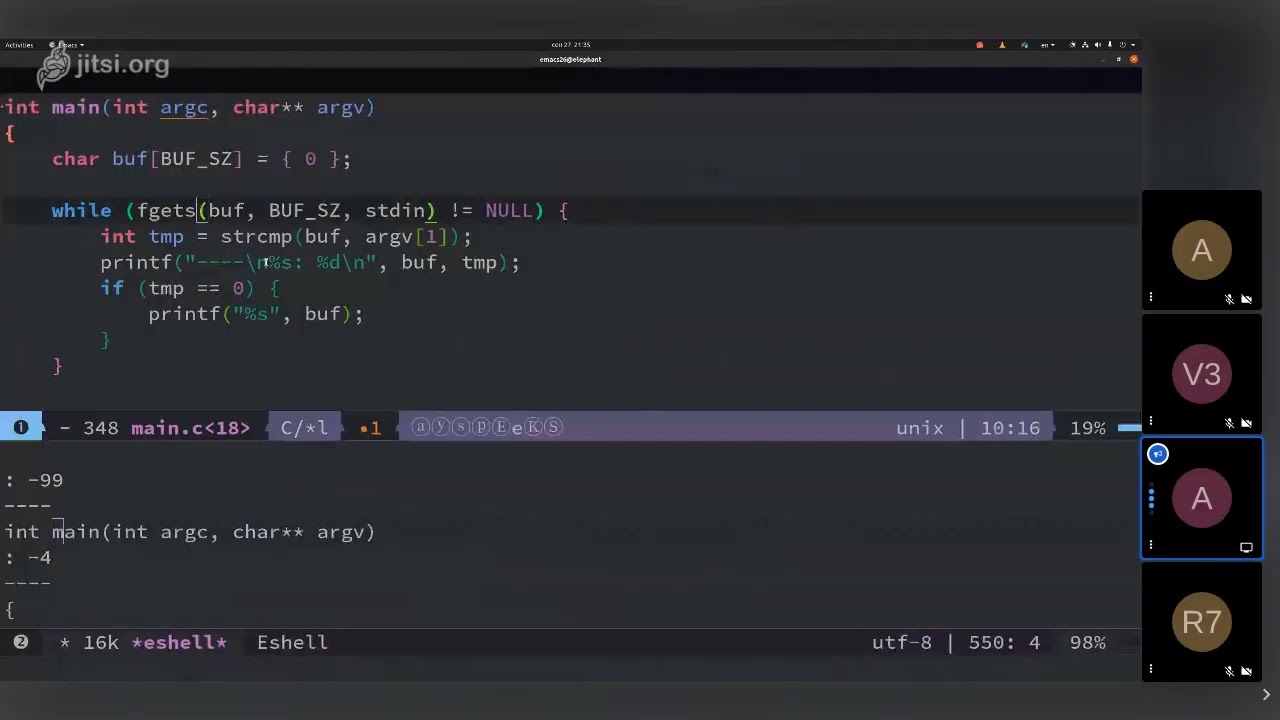Click C/*l major mode indicator
Image resolution: width=1280 pixels, height=720 pixels.
coord(304,428)
